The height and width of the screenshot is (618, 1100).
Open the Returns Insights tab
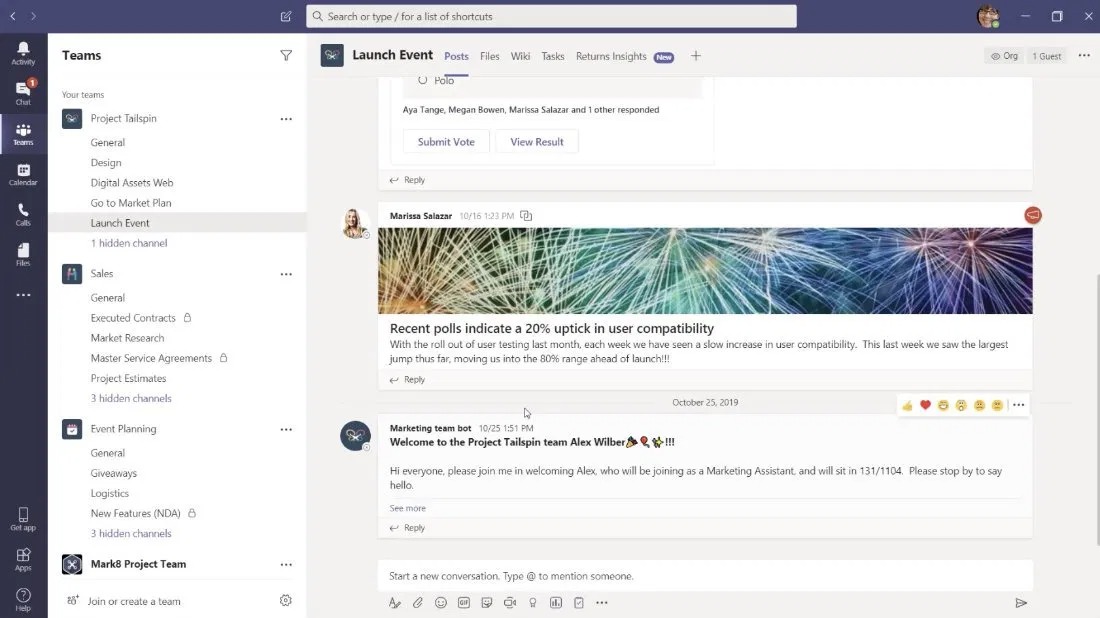click(x=611, y=56)
